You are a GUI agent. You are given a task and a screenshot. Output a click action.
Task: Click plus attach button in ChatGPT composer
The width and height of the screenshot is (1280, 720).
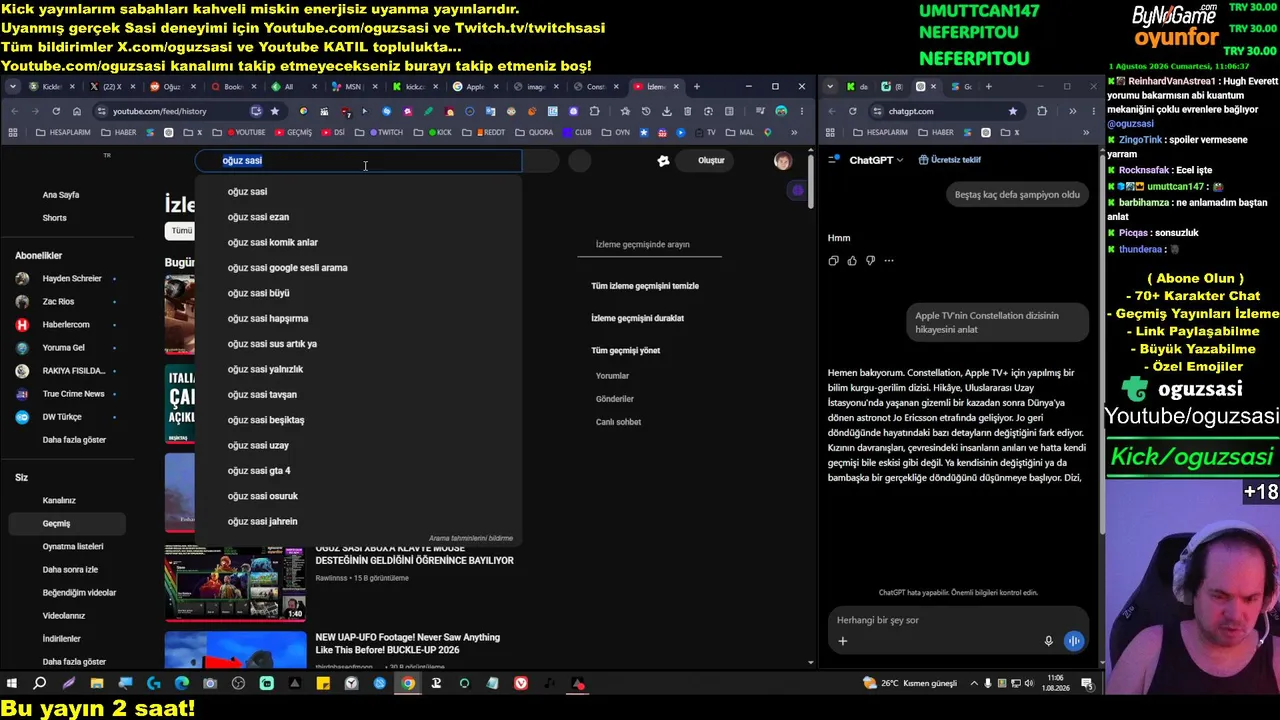(842, 641)
